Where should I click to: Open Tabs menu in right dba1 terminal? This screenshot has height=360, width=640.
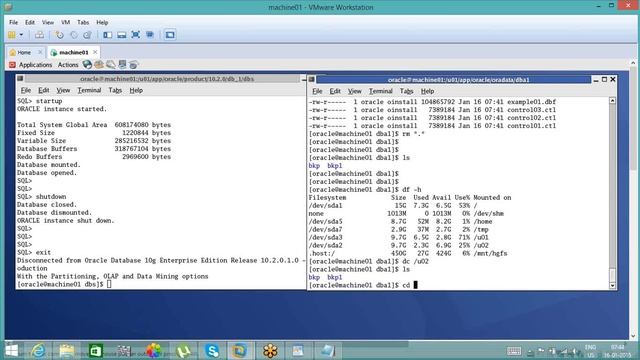point(407,91)
